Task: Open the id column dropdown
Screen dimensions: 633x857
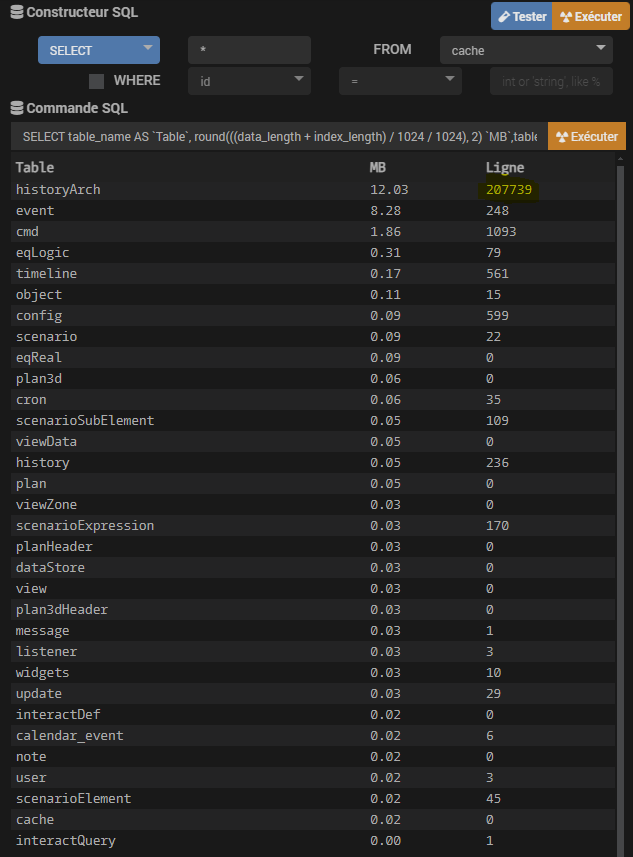Action: point(249,81)
